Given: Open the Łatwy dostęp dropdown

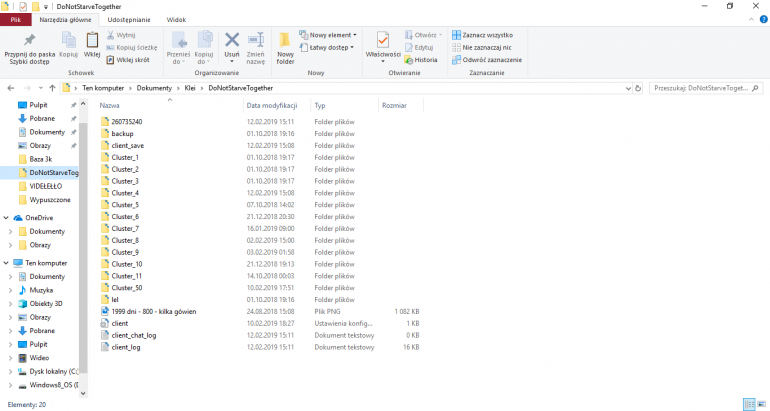Looking at the screenshot, I should (x=327, y=47).
